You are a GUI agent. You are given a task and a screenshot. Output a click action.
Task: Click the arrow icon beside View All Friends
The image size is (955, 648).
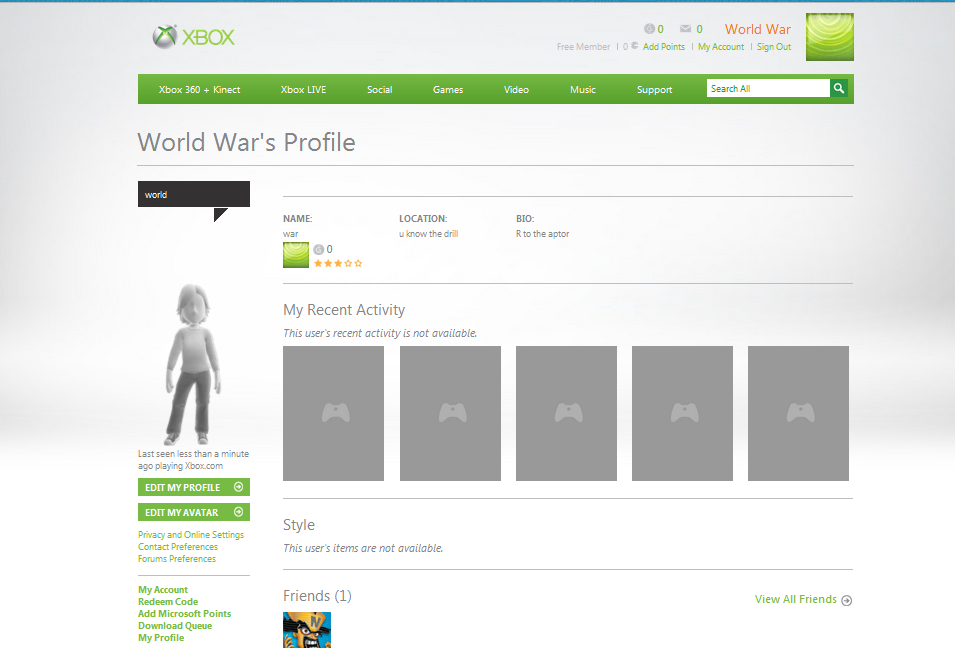pos(847,600)
